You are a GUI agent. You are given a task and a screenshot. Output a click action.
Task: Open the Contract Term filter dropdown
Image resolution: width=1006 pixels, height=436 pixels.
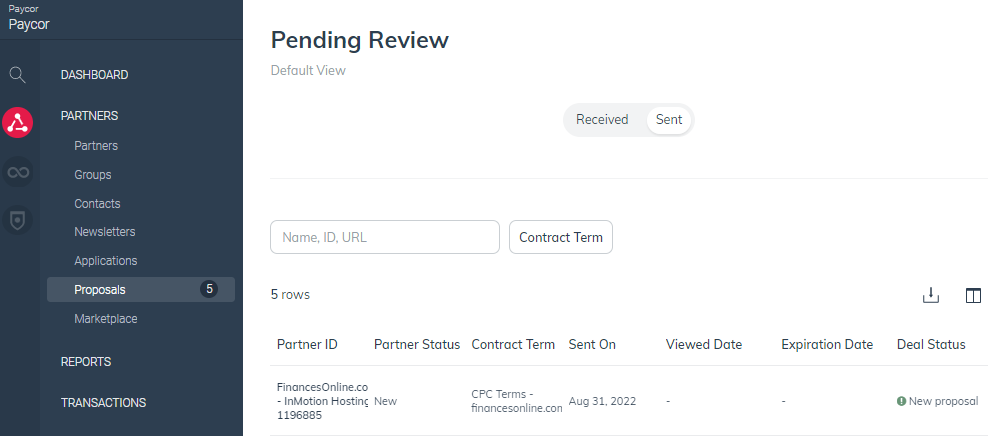[x=561, y=237]
